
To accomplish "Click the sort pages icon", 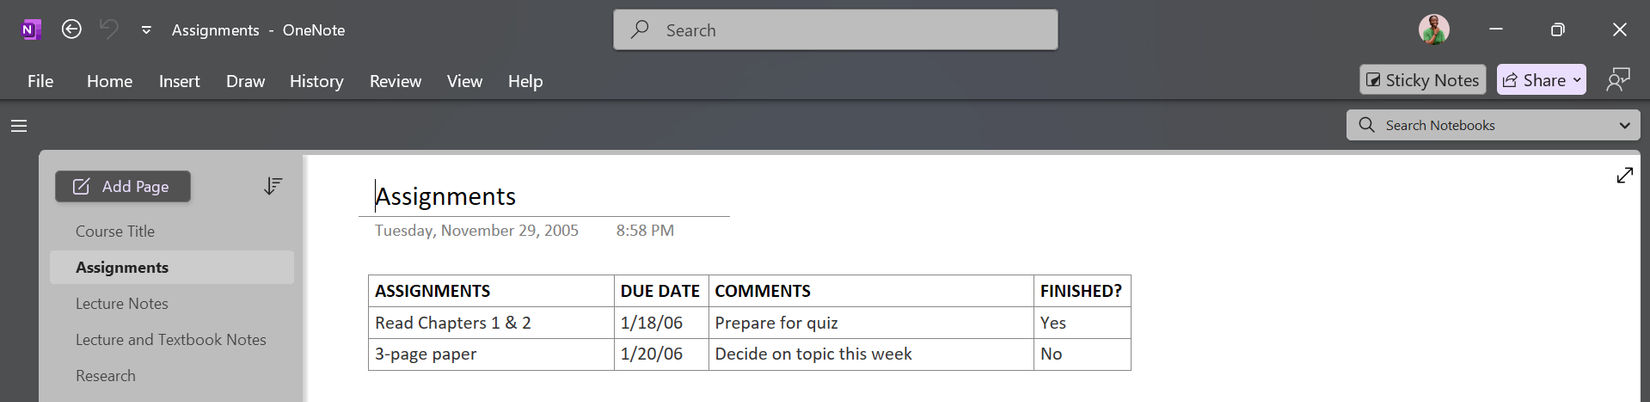I will pos(273,187).
